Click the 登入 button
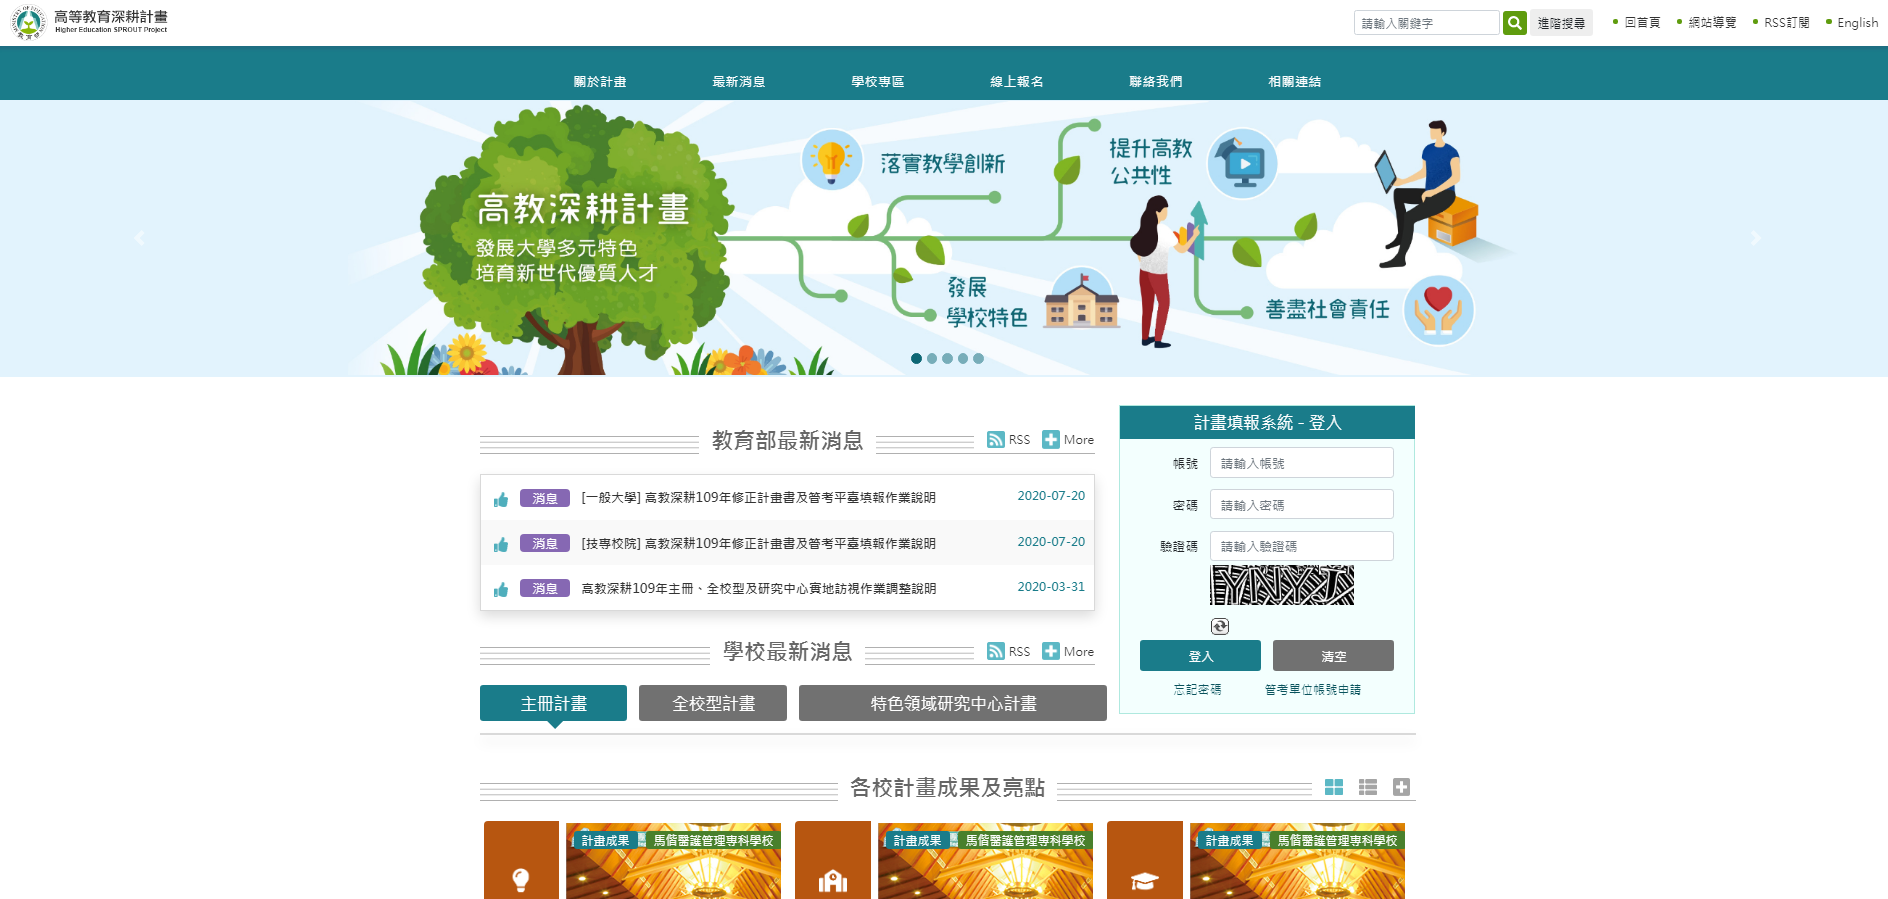Screen dimensions: 1888x899 click(1200, 656)
